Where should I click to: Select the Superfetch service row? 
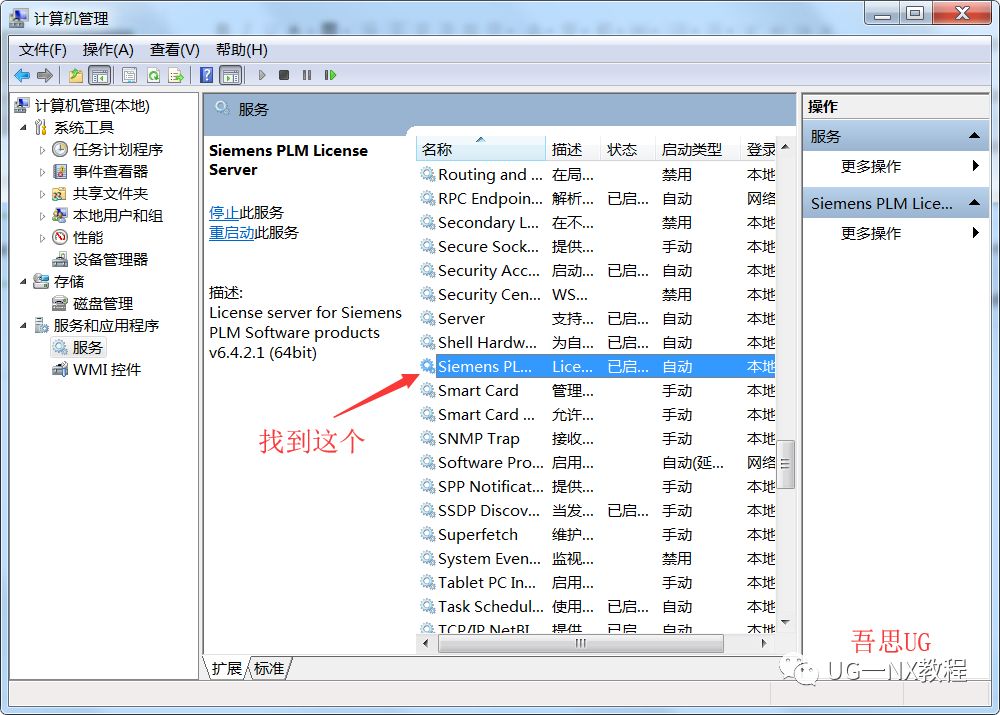[596, 534]
